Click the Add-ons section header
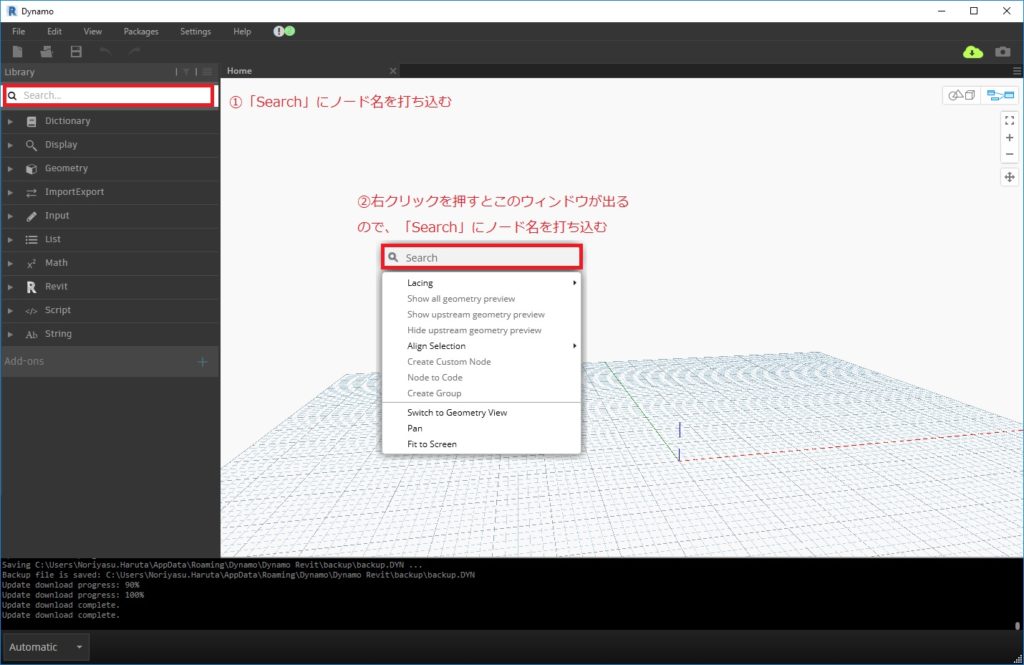 109,361
